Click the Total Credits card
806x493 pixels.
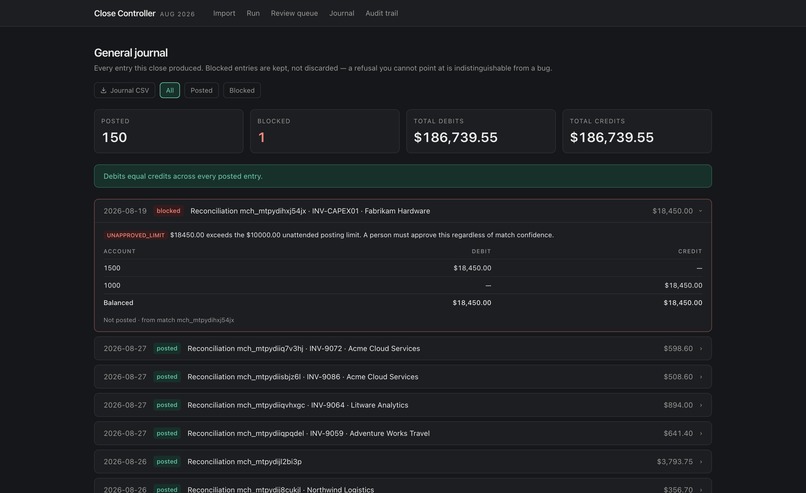click(637, 131)
